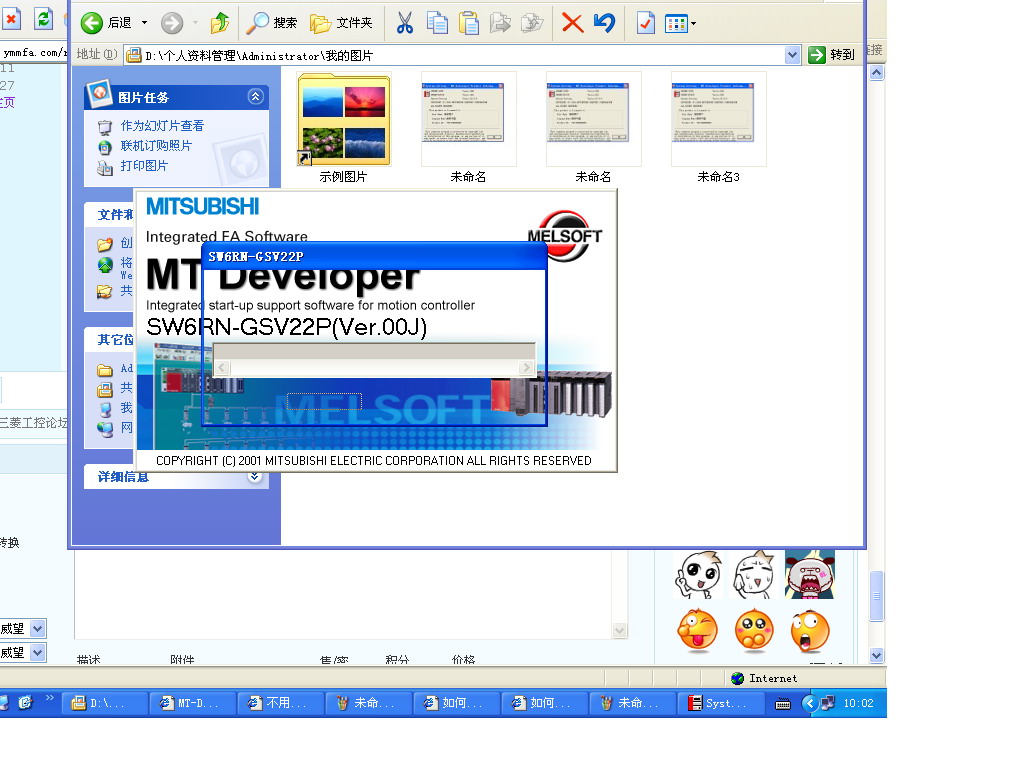The width and height of the screenshot is (1024, 768).
Task: Open the Views dropdown menu
Action: pos(681,23)
